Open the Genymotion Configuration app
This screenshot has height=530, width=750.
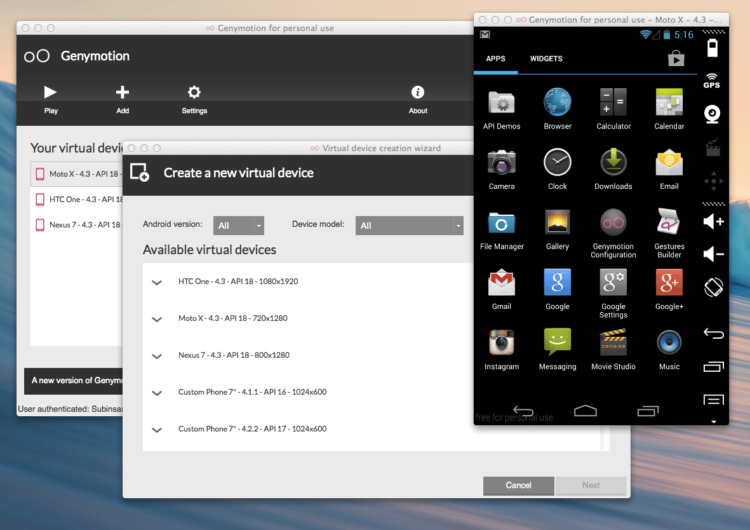[x=613, y=233]
